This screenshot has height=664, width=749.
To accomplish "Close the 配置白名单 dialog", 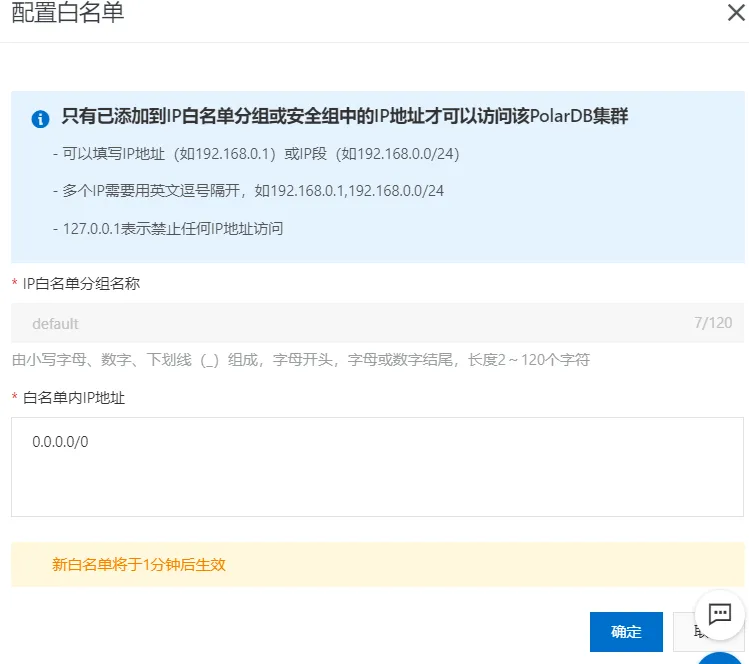I will tap(736, 12).
